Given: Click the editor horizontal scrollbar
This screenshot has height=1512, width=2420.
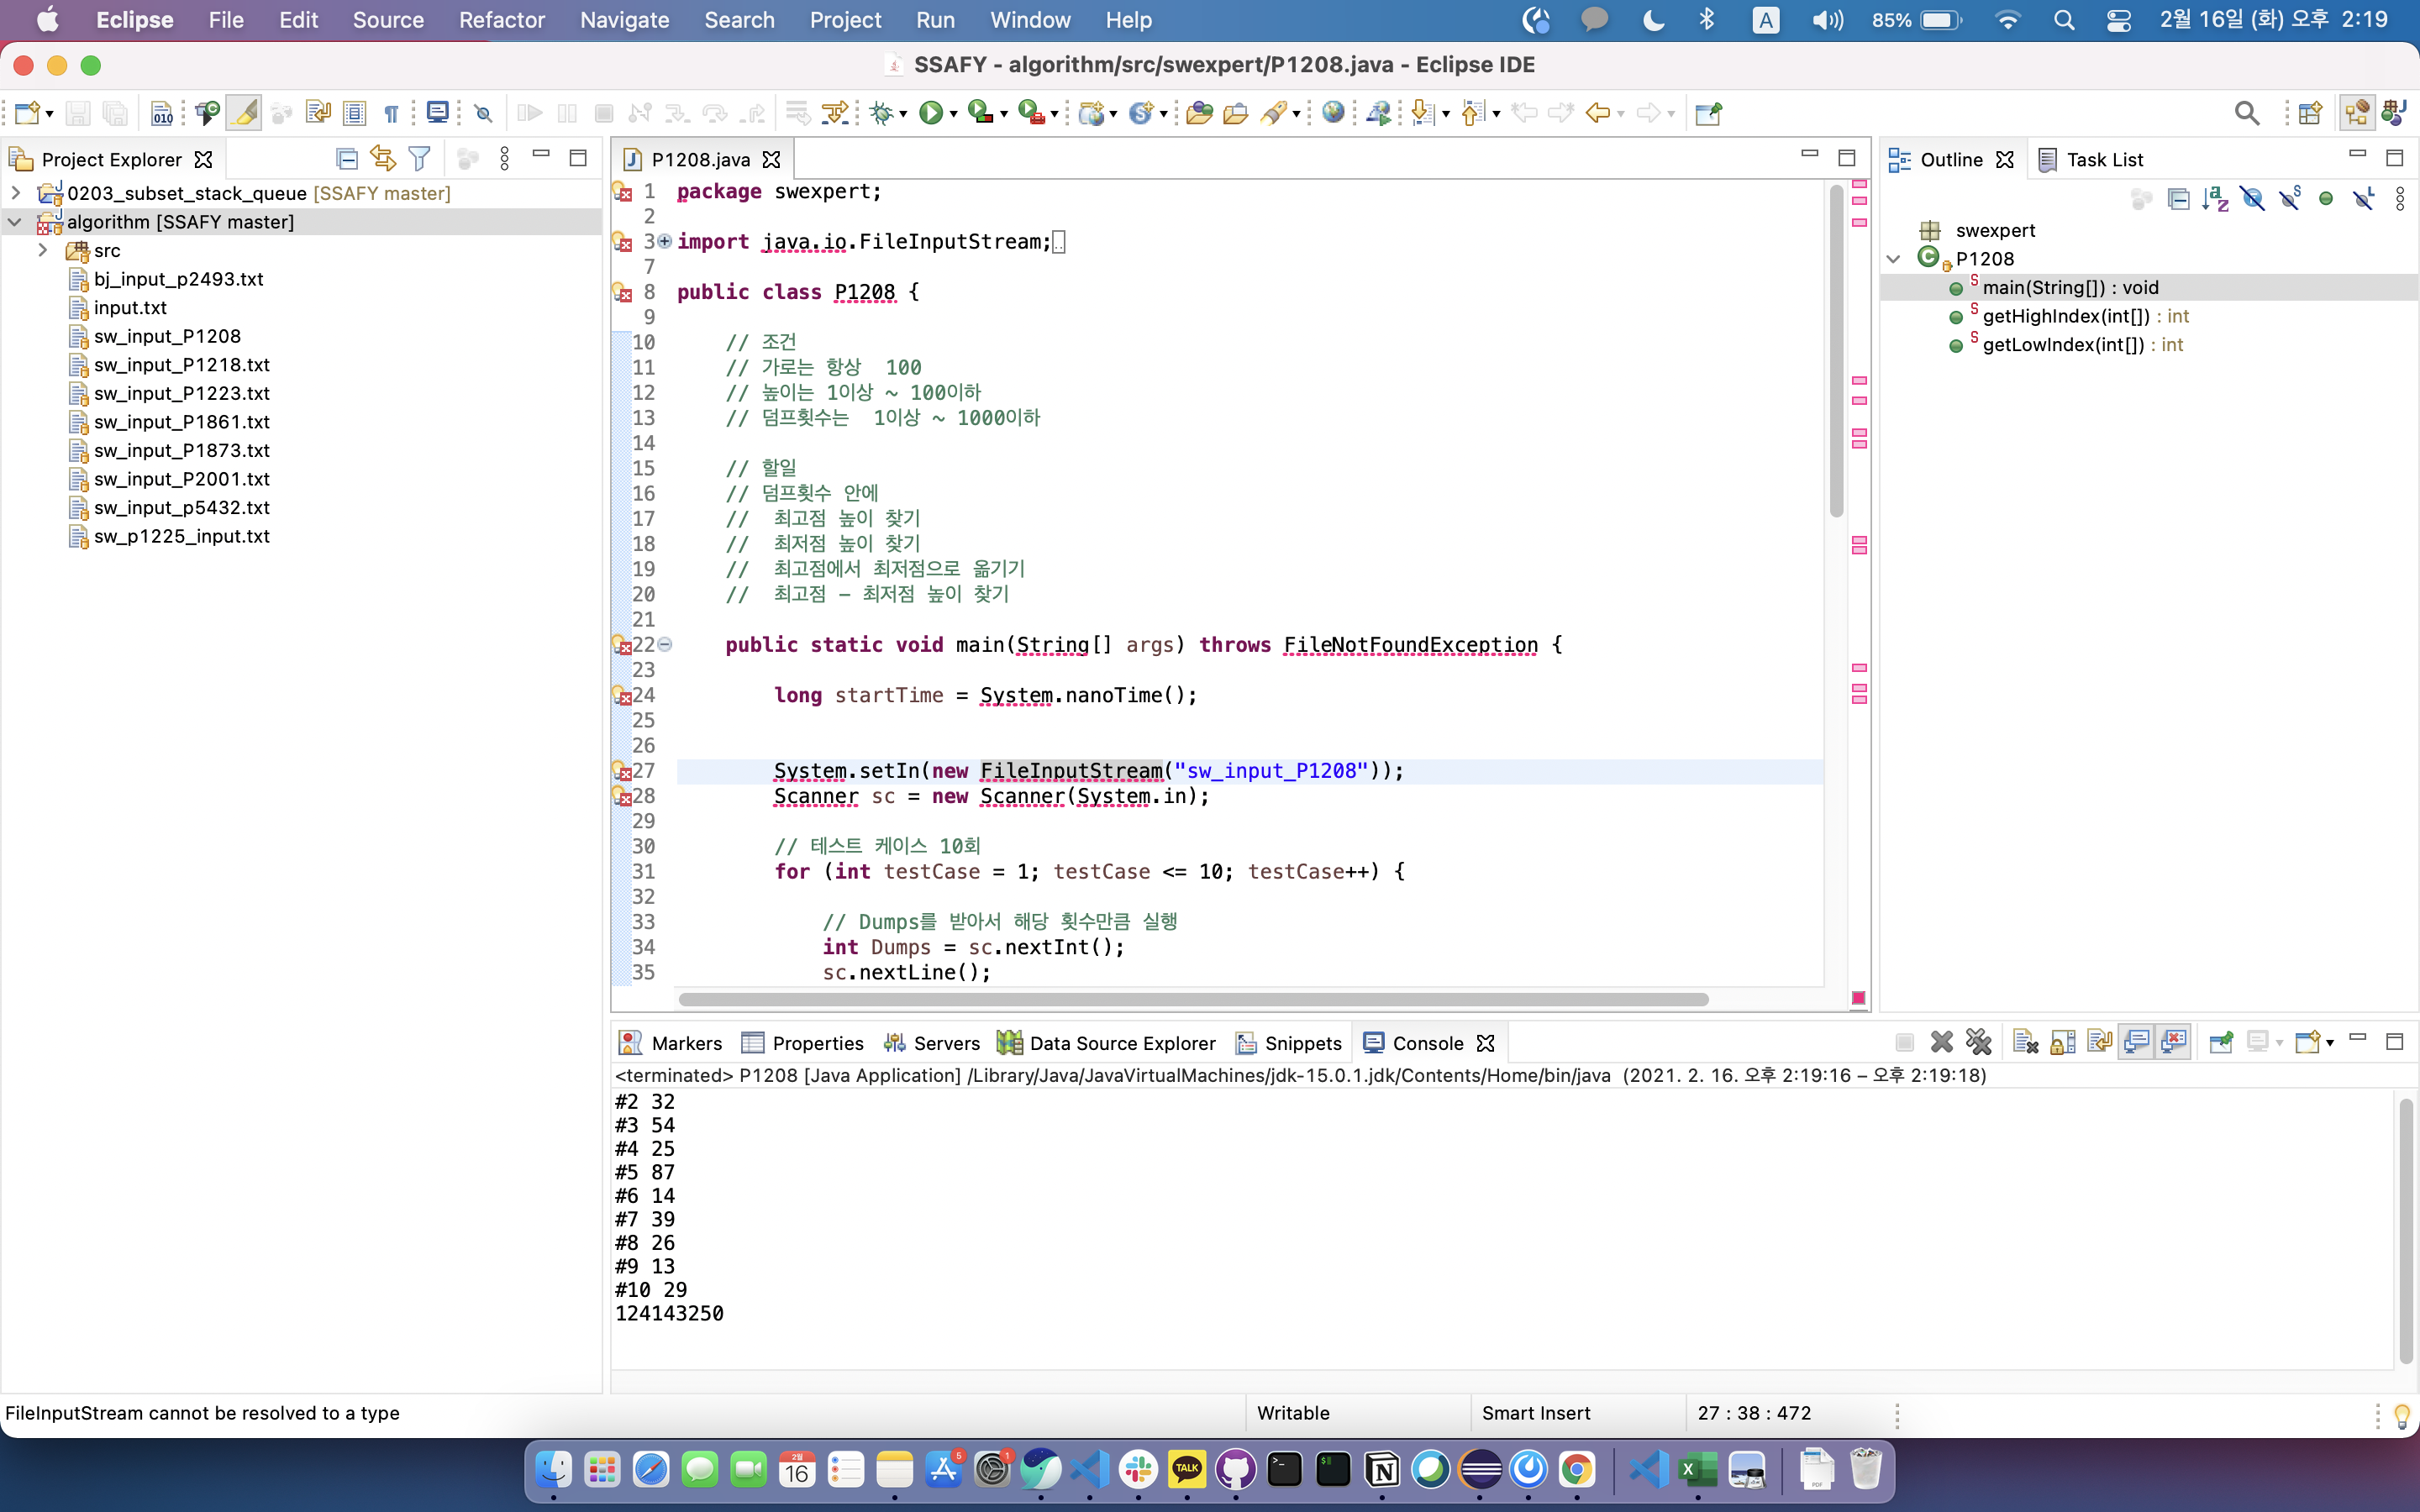Looking at the screenshot, I should pyautogui.click(x=1192, y=999).
